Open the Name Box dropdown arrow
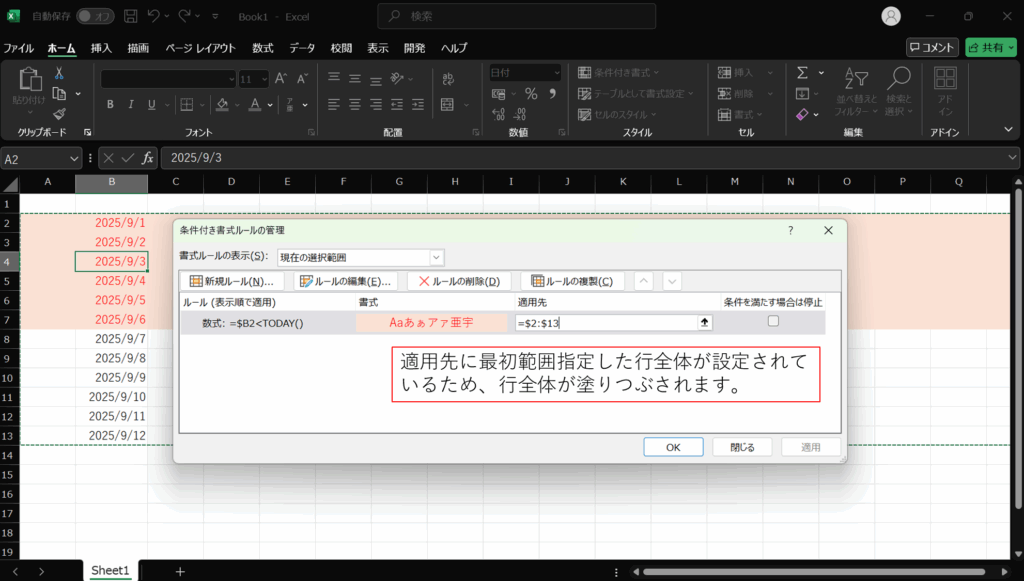1024x581 pixels. coord(73,159)
